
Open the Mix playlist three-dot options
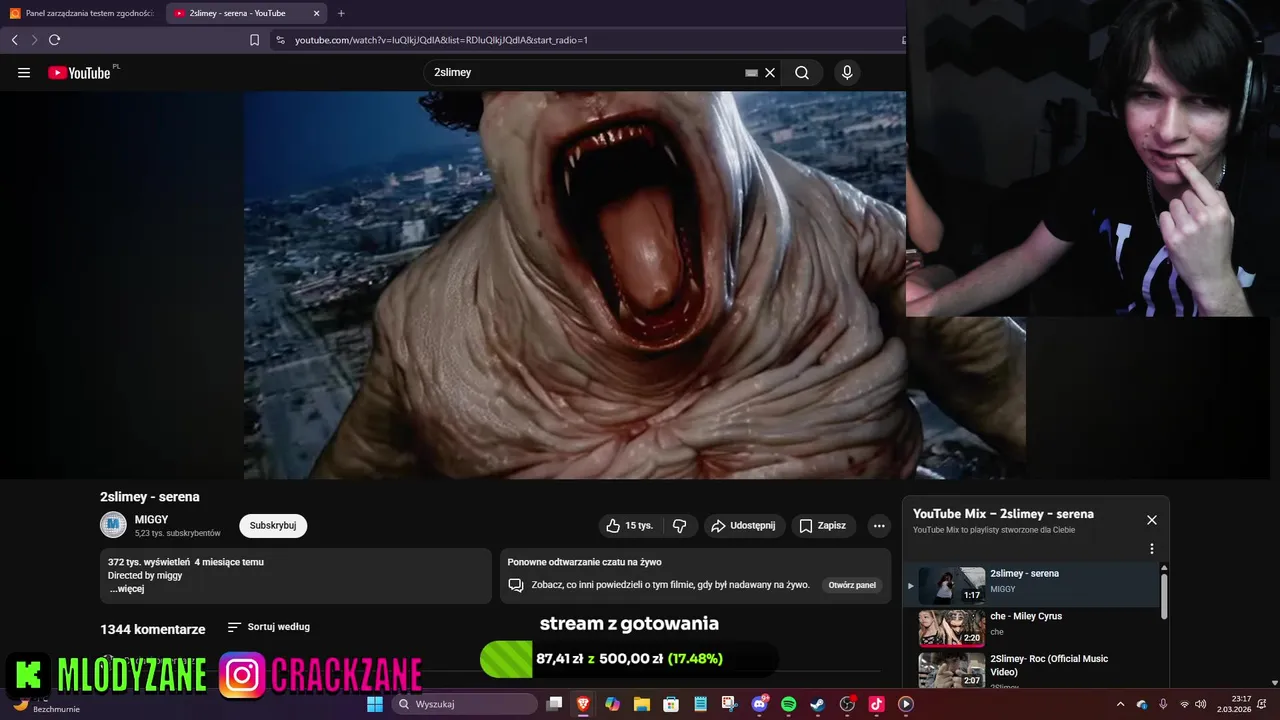point(1152,549)
